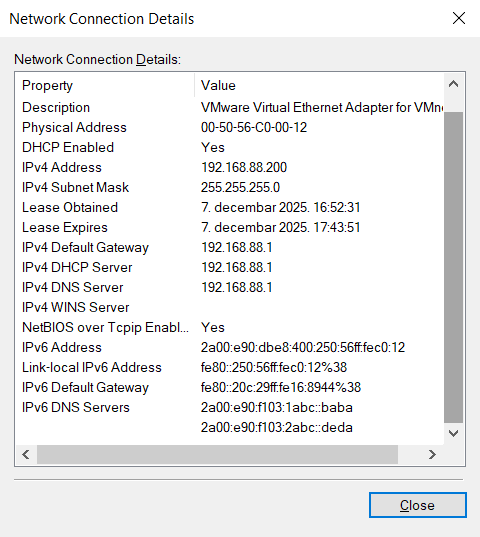Select the IPv4 Address row label
Viewport: 480px width, 537px height.
(x=62, y=167)
